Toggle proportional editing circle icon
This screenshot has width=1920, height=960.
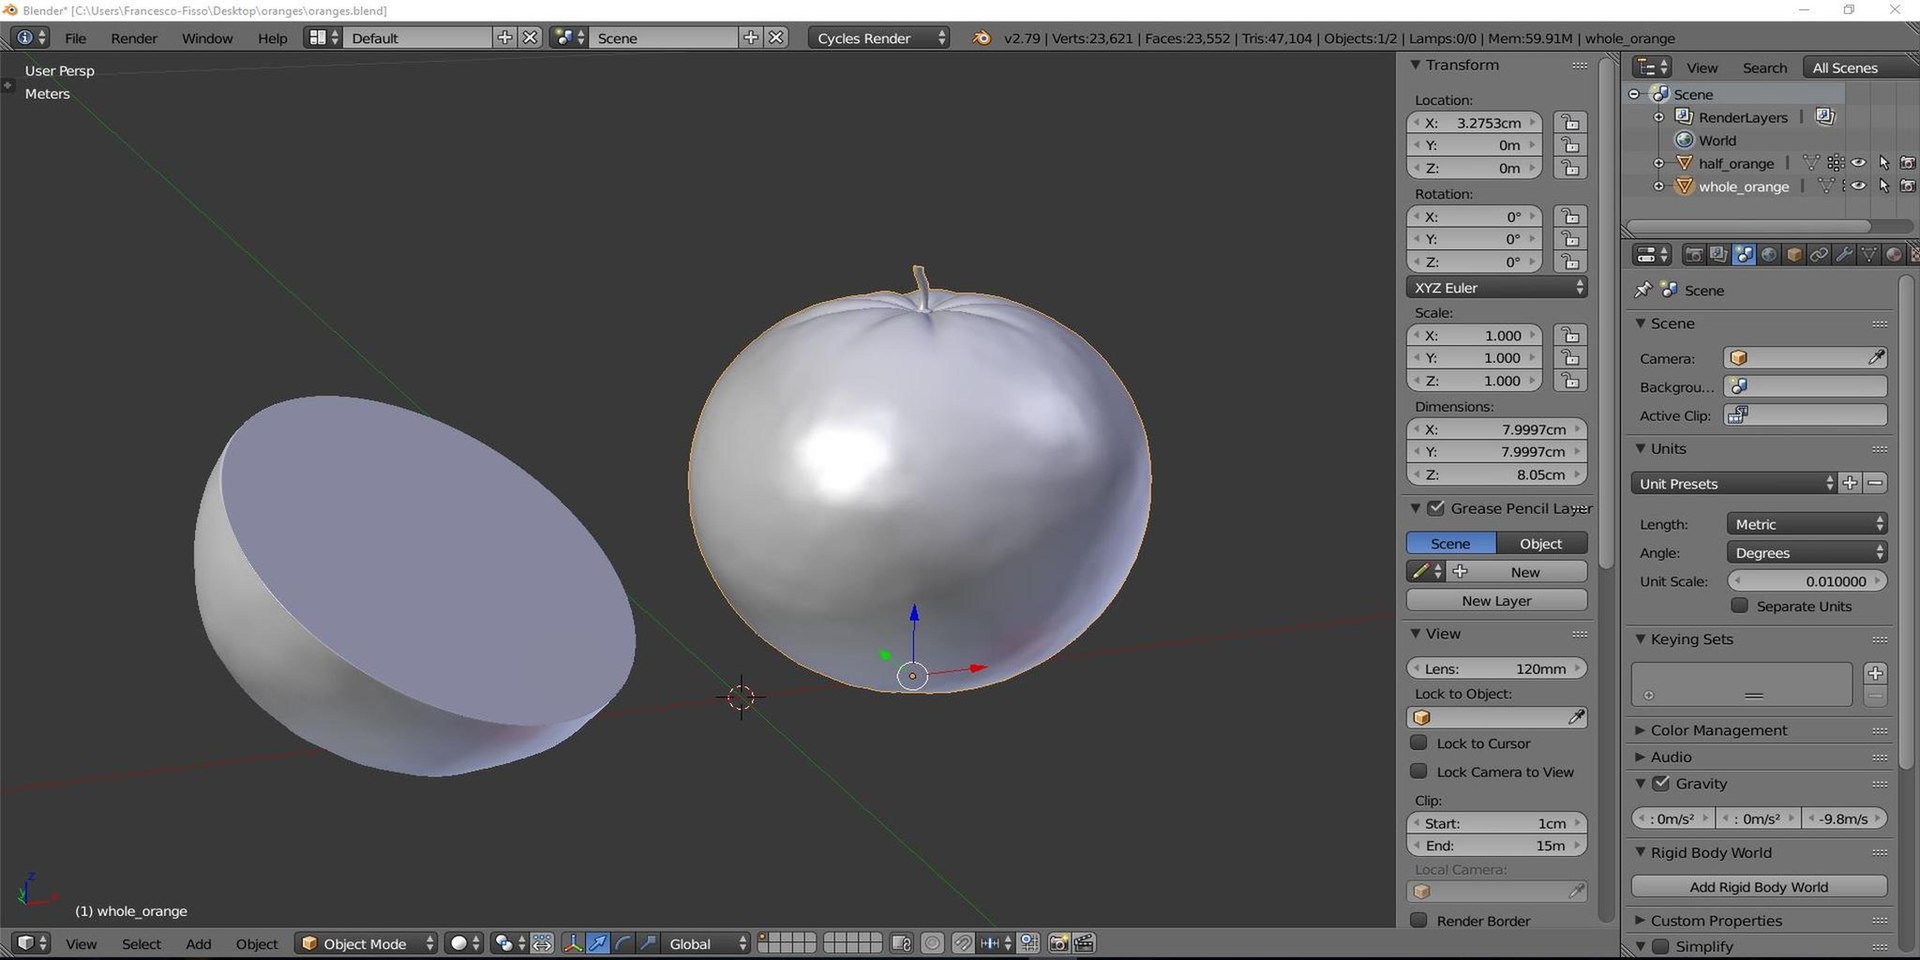coord(932,943)
